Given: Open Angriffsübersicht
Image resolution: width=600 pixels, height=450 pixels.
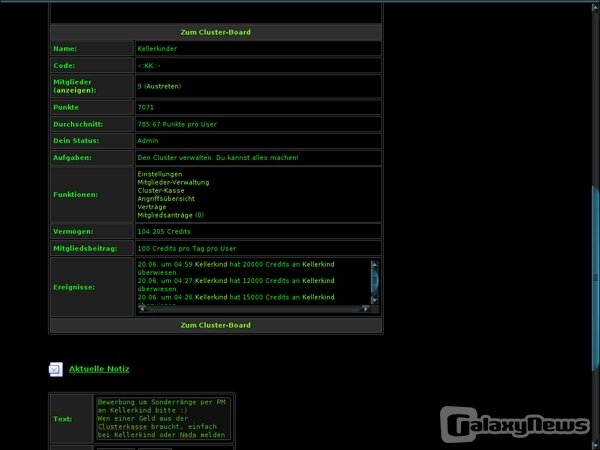Looking at the screenshot, I should (x=166, y=199).
